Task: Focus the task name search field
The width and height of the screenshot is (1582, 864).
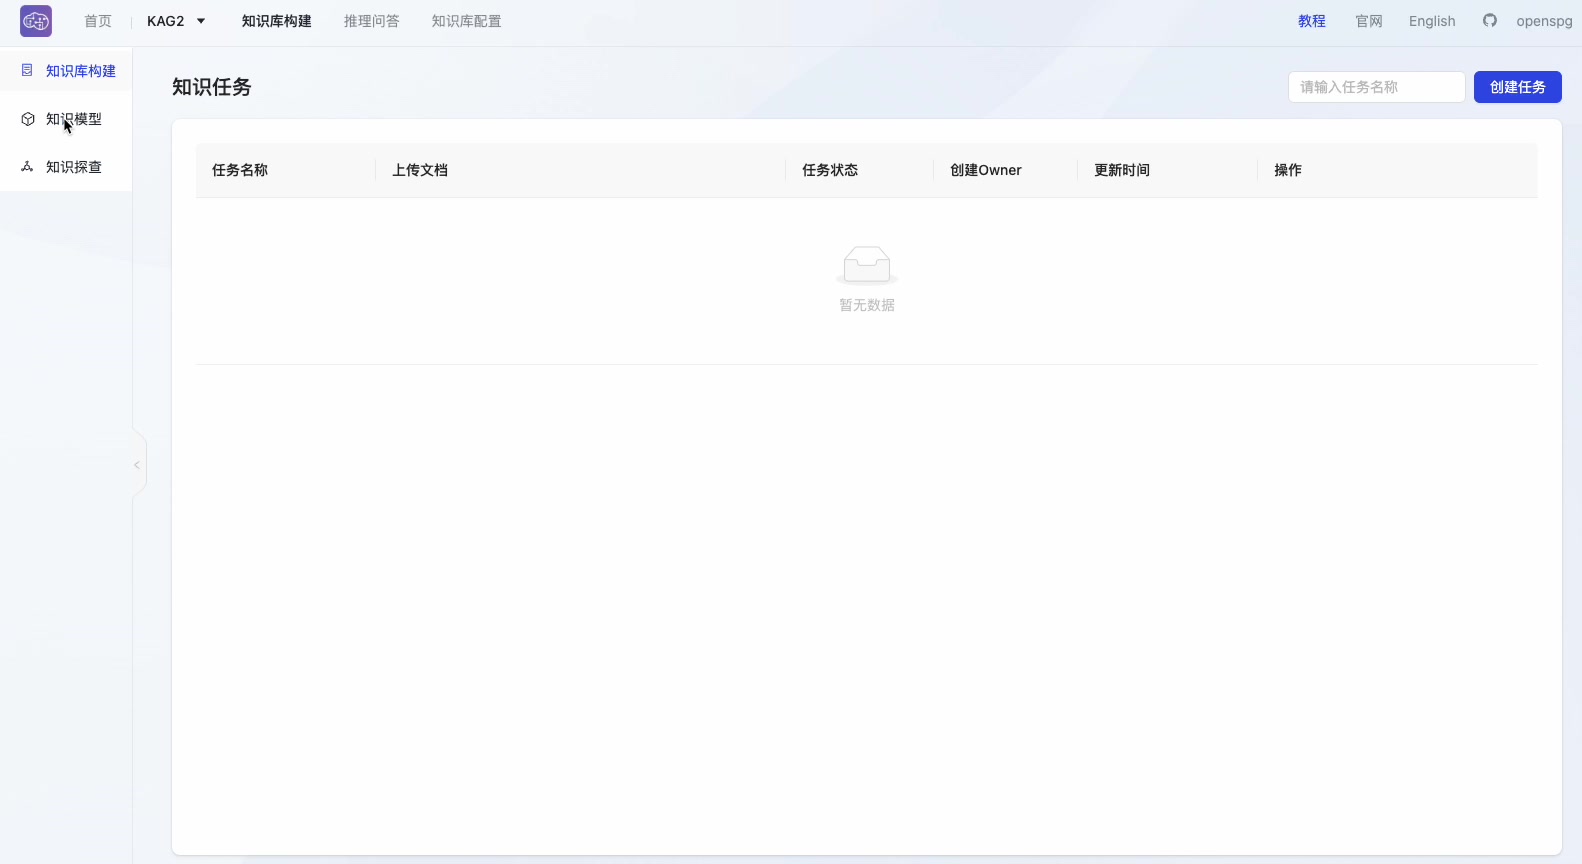Action: (1376, 87)
